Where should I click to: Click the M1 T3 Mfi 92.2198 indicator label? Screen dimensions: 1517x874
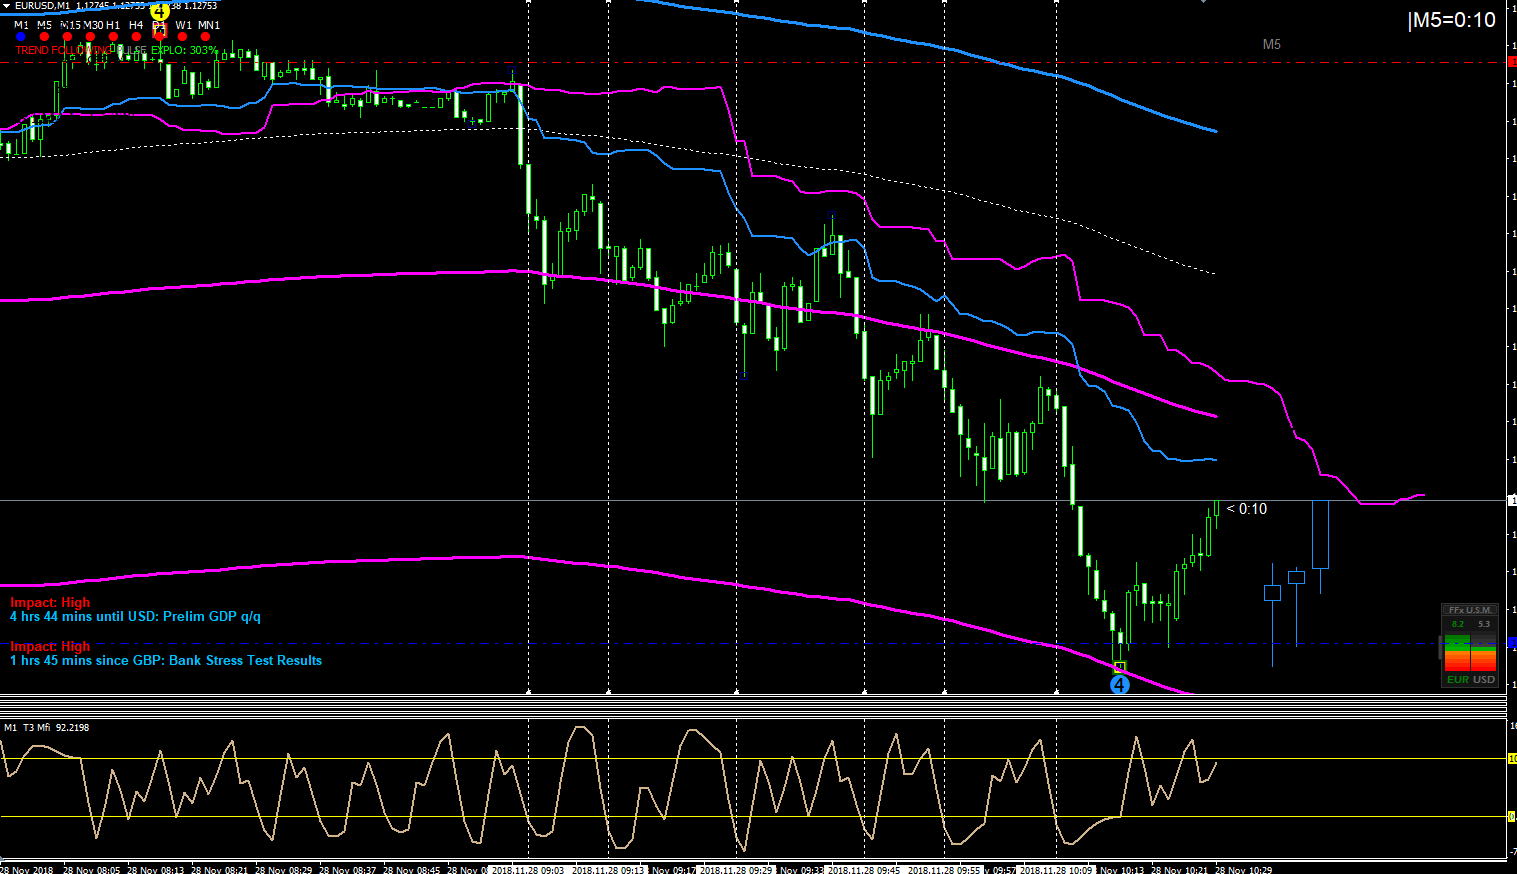pos(46,728)
